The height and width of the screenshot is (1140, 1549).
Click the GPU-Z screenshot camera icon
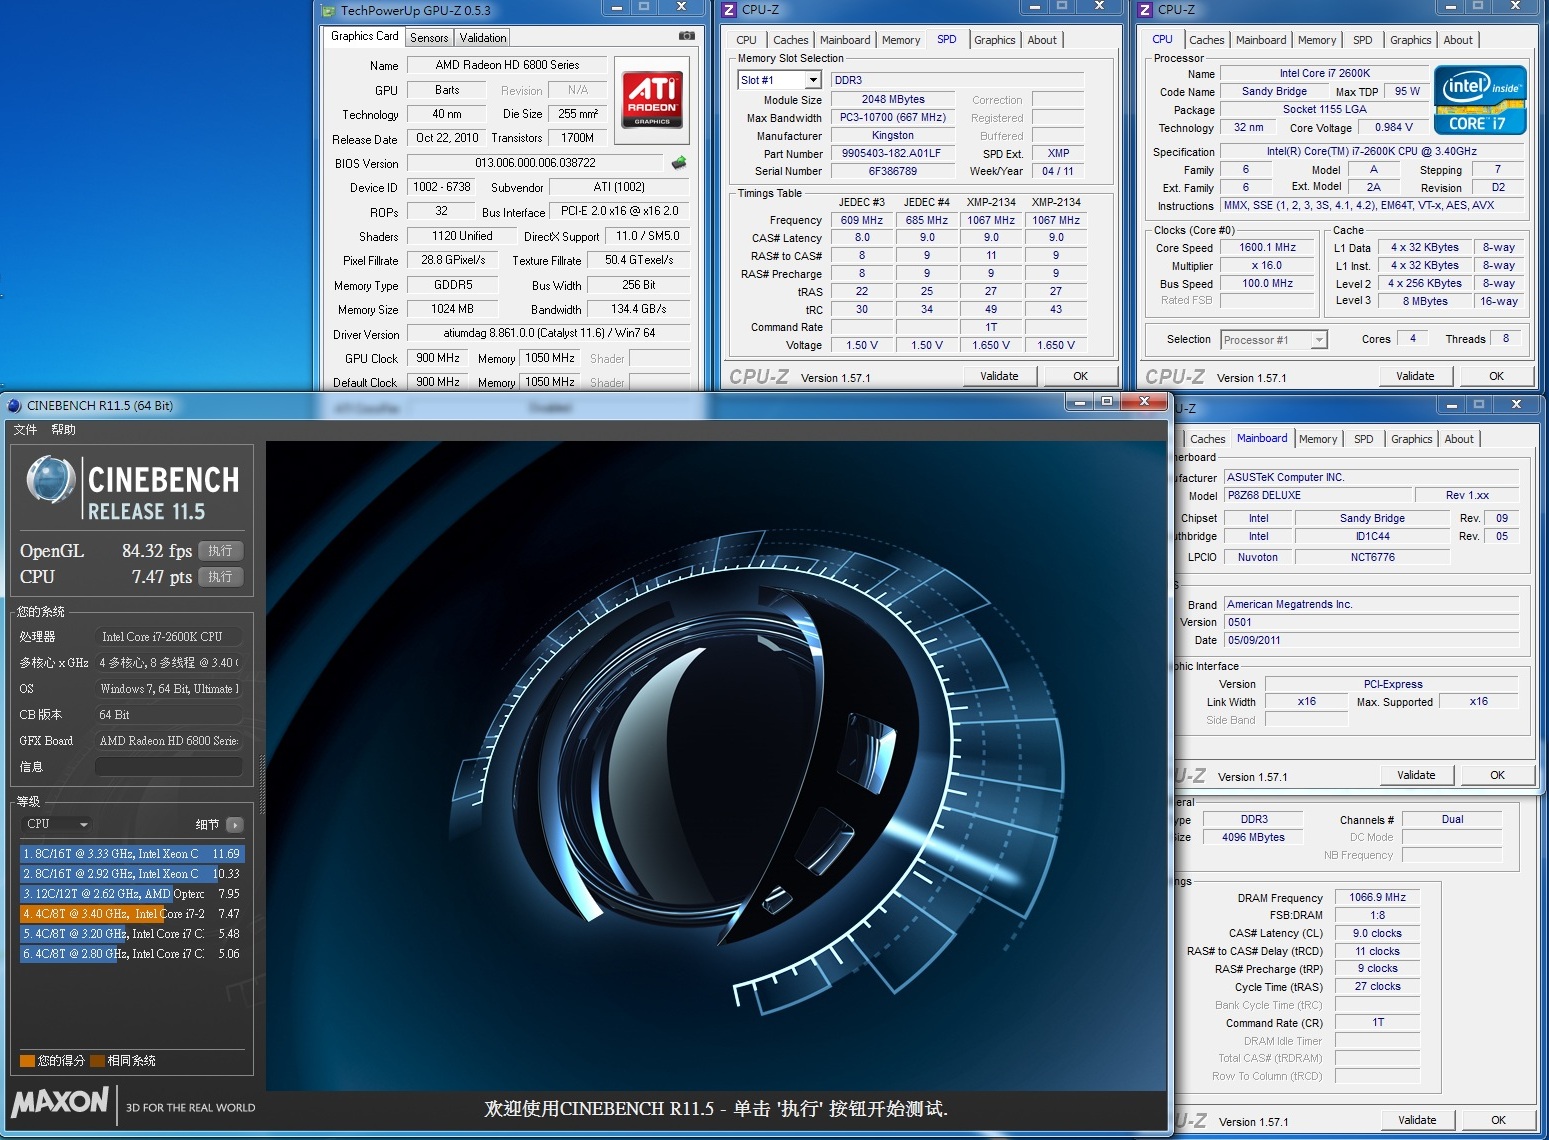(x=686, y=36)
